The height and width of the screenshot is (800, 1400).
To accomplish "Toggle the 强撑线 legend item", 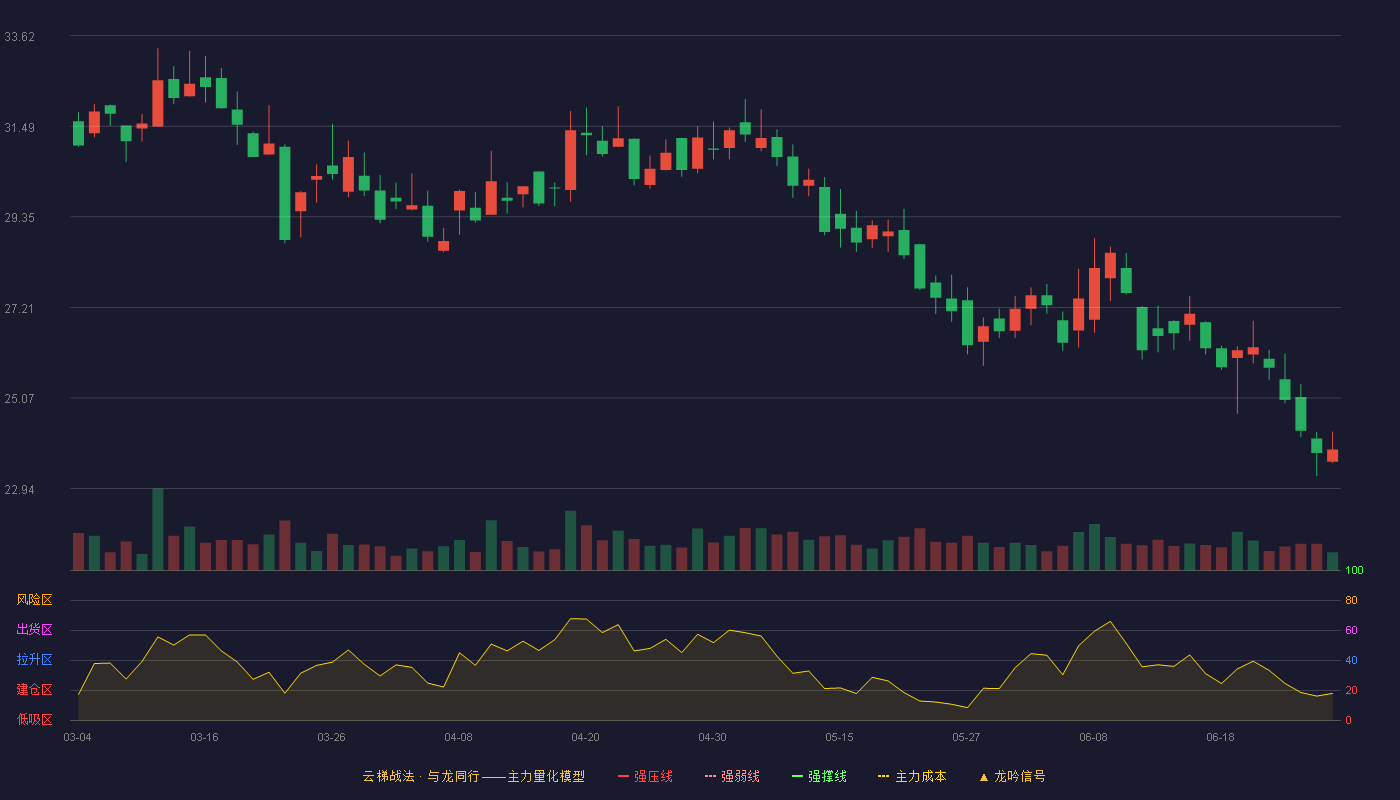I will pyautogui.click(x=819, y=776).
